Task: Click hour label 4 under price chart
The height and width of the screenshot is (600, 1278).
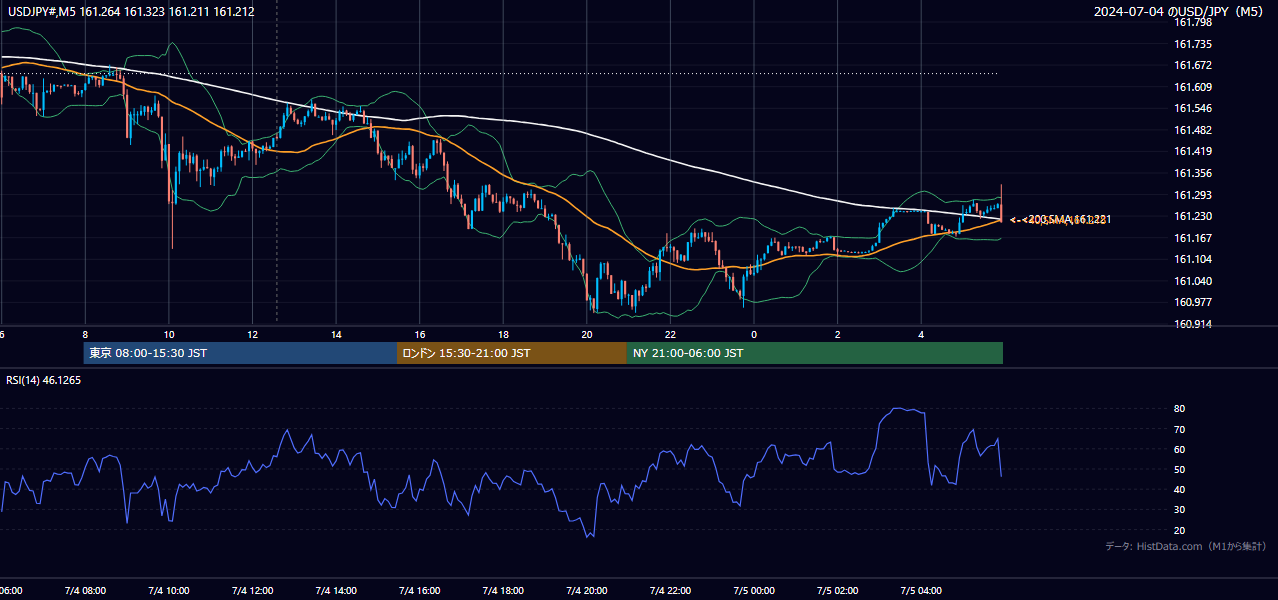Action: (x=922, y=334)
